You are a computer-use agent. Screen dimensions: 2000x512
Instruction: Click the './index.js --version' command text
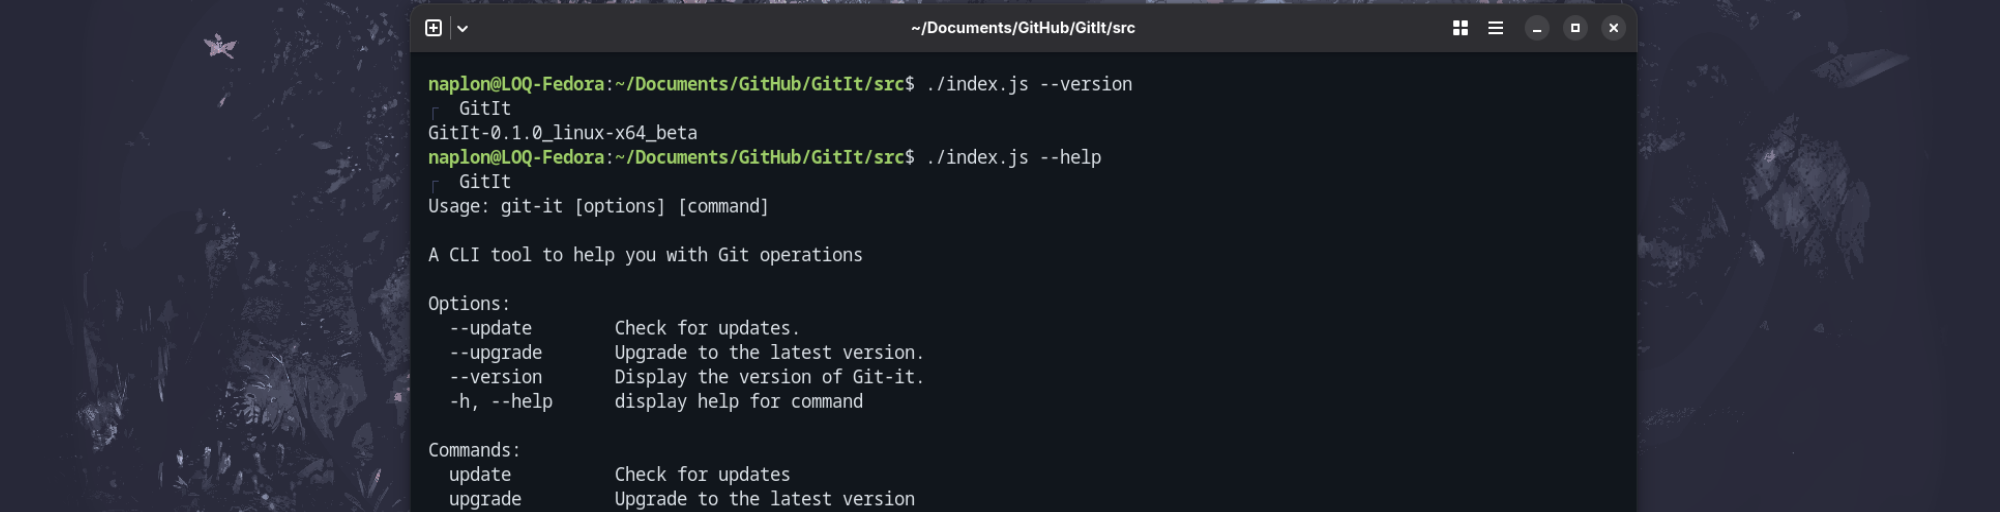click(1029, 84)
